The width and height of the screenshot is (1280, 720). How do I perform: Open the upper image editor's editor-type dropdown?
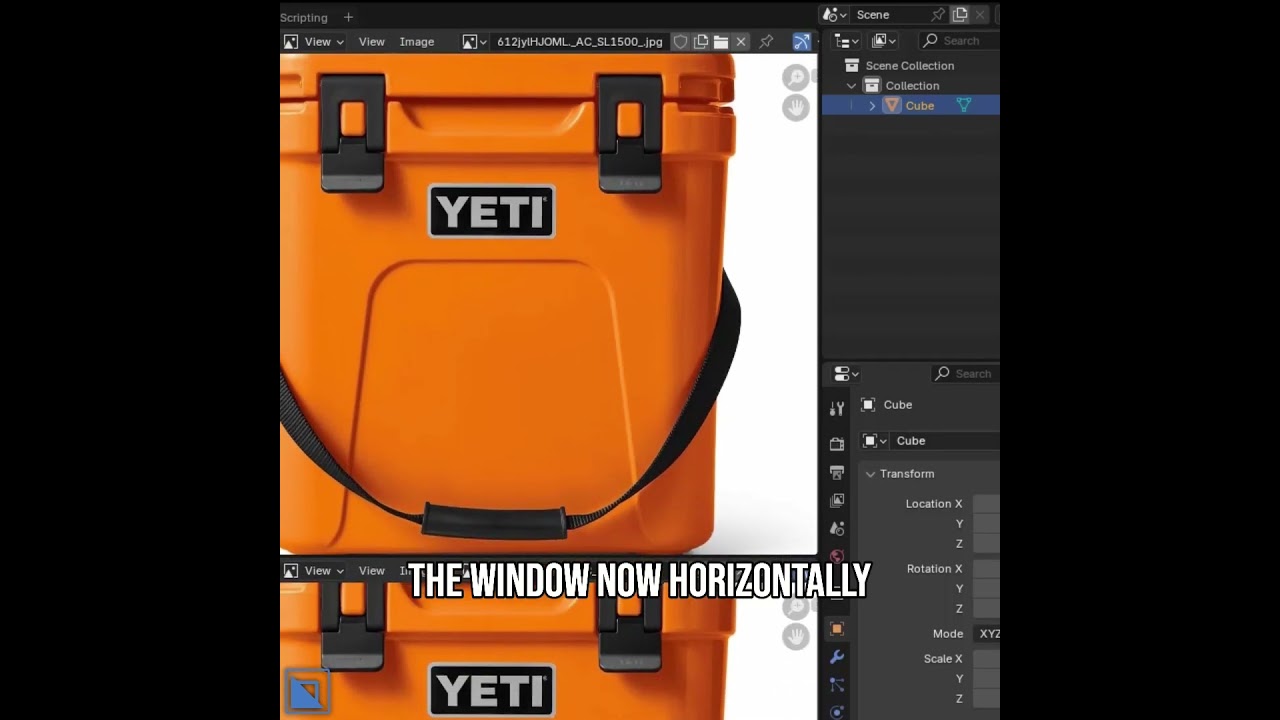click(x=290, y=42)
